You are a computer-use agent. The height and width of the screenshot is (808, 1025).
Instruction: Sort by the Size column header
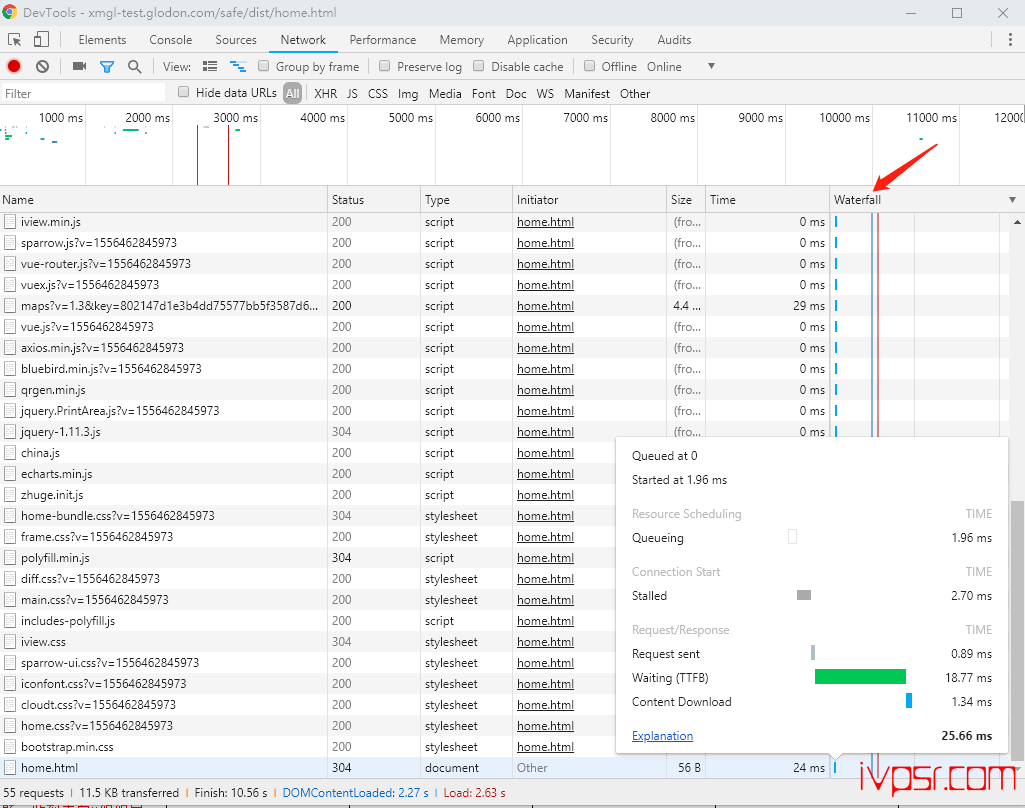[686, 200]
